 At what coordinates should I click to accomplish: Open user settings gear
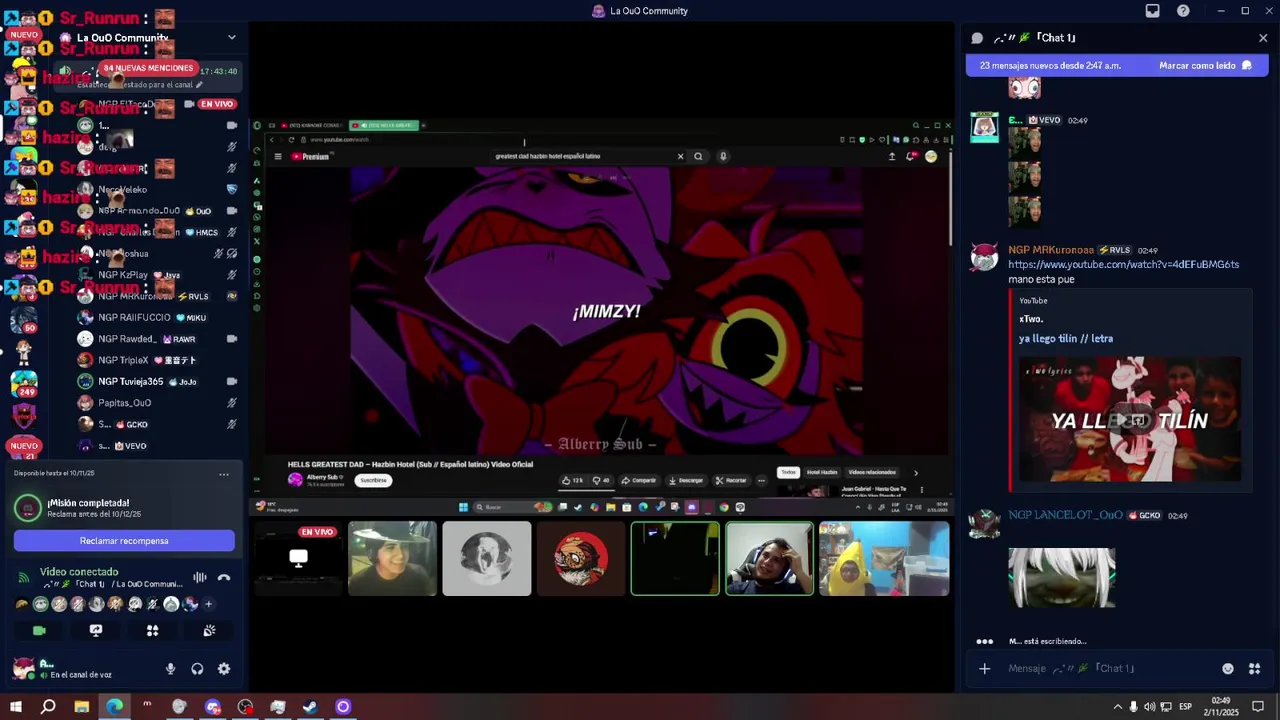pos(224,669)
